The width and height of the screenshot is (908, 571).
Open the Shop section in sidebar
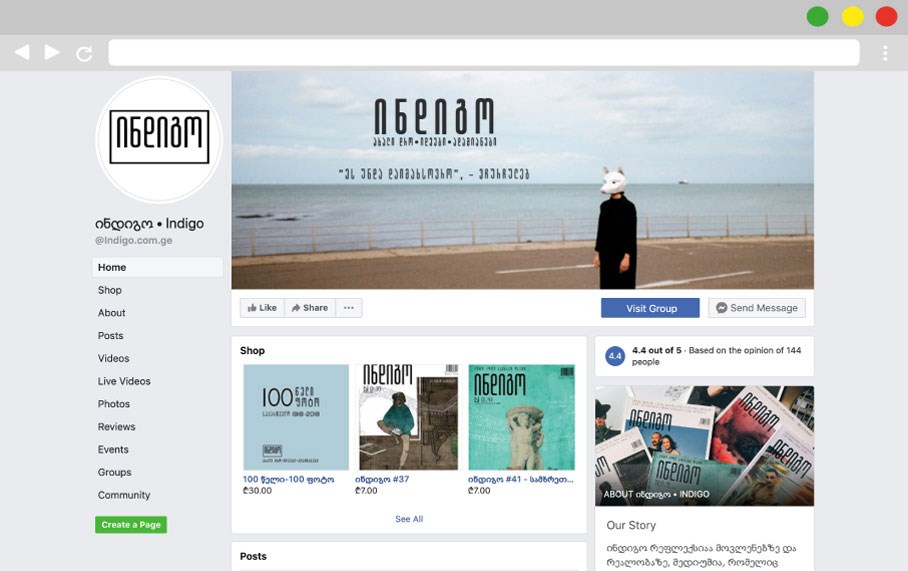[110, 290]
